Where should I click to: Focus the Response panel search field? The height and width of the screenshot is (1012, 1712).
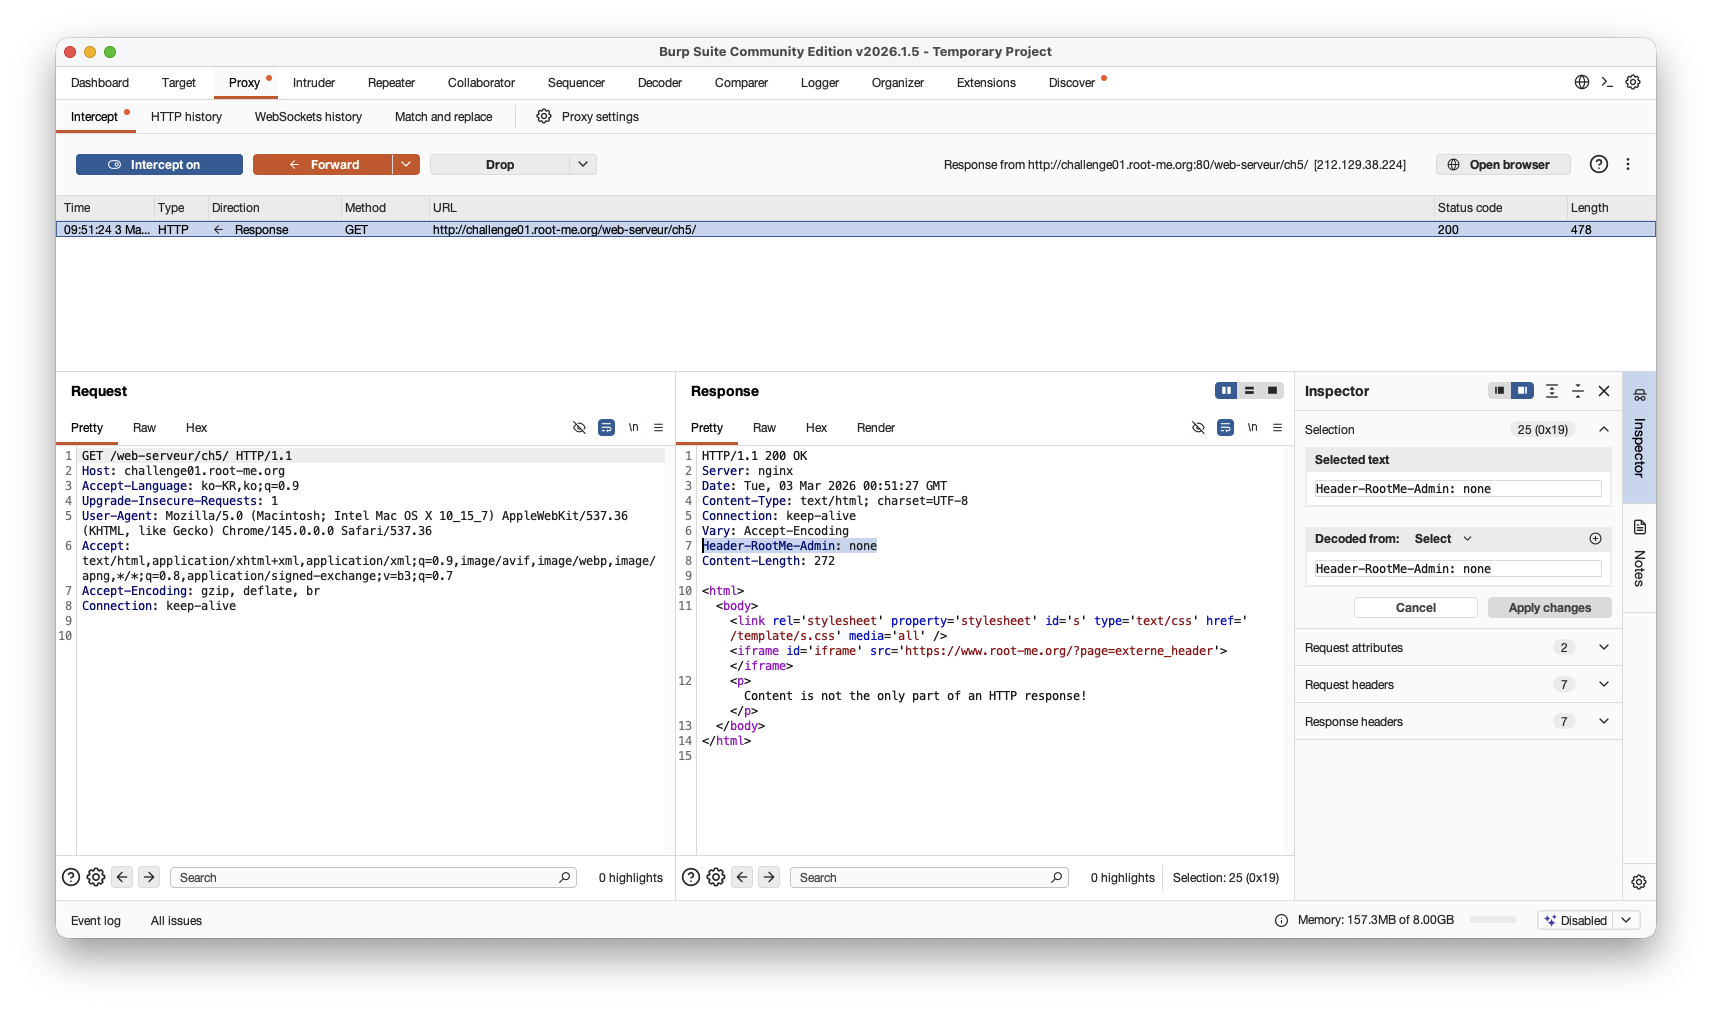click(x=929, y=877)
